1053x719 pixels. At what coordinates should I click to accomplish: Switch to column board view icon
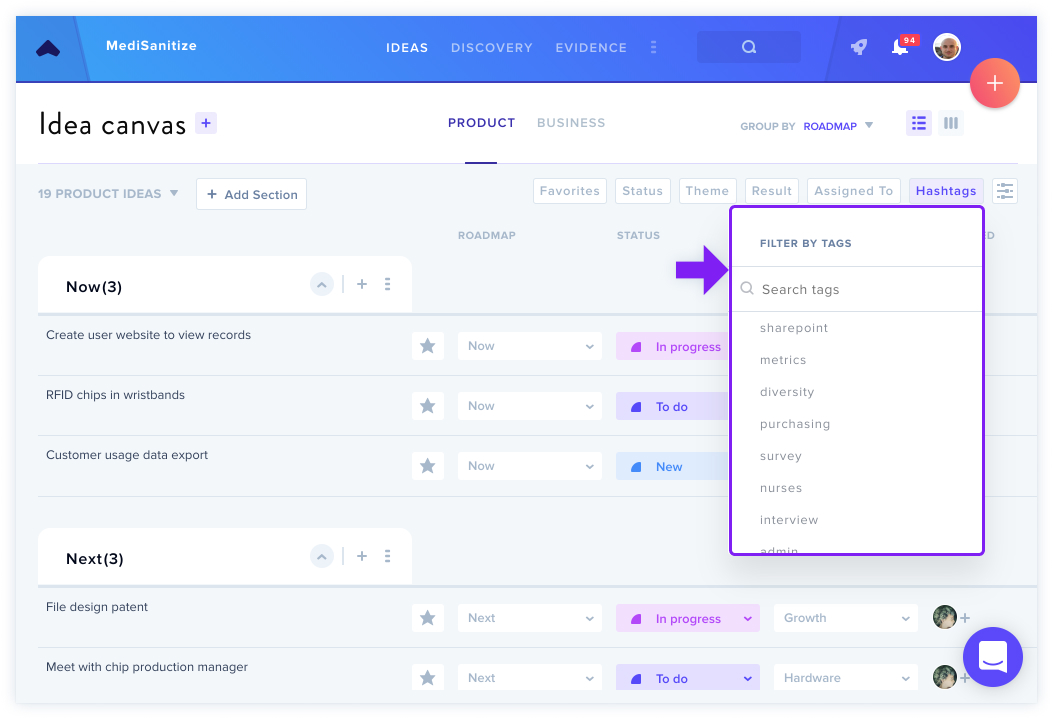951,123
